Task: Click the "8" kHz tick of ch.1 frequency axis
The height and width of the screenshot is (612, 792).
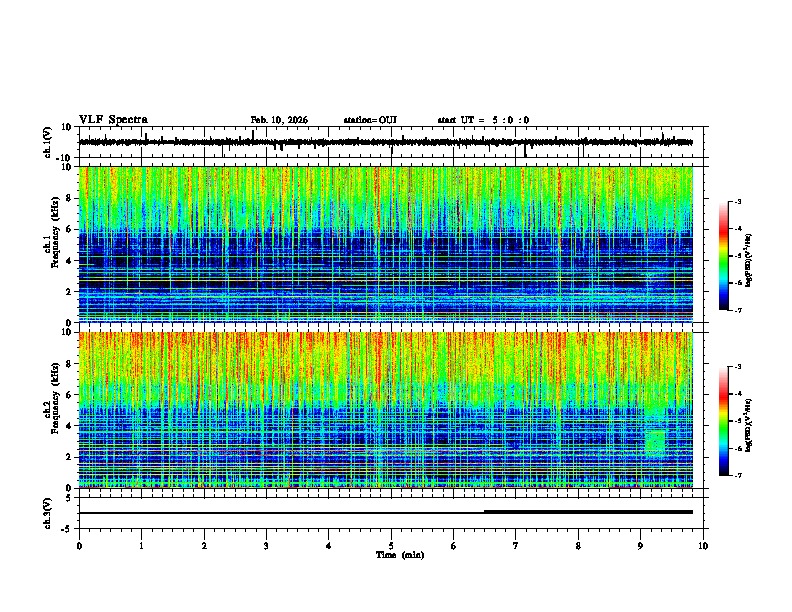Action: 70,198
